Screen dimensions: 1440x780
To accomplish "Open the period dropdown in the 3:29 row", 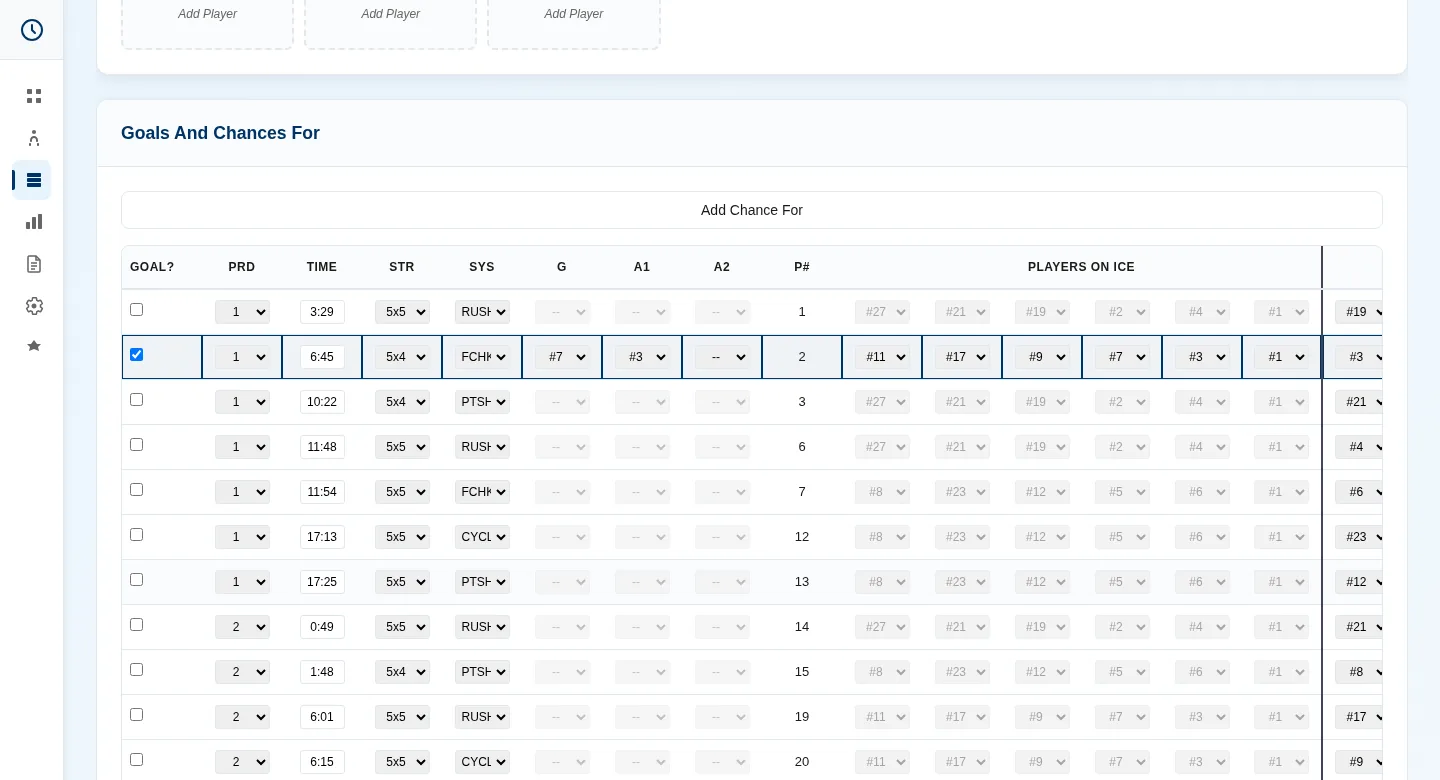I will click(242, 312).
